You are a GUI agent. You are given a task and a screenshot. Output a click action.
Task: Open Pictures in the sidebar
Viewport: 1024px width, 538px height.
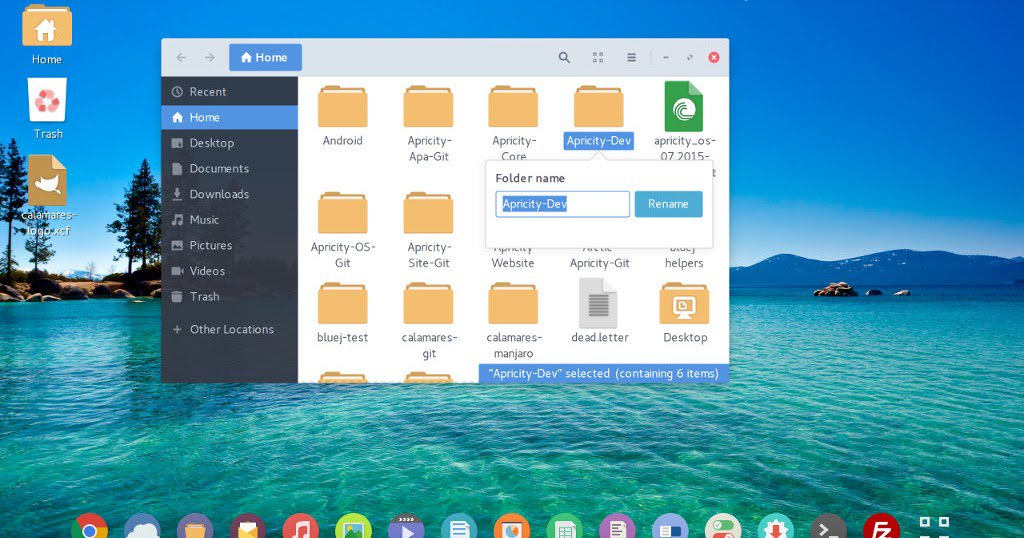(229, 245)
